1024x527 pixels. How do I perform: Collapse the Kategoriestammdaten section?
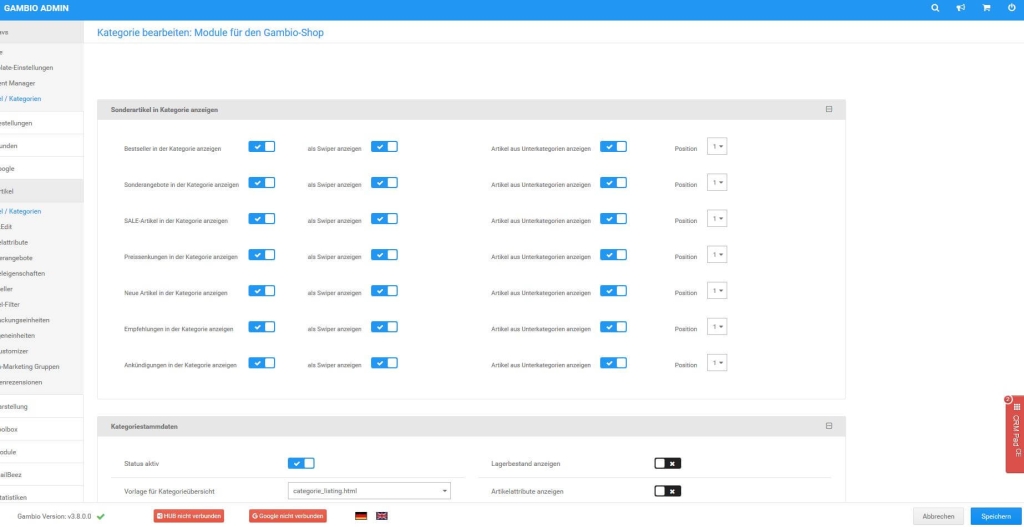(x=828, y=426)
